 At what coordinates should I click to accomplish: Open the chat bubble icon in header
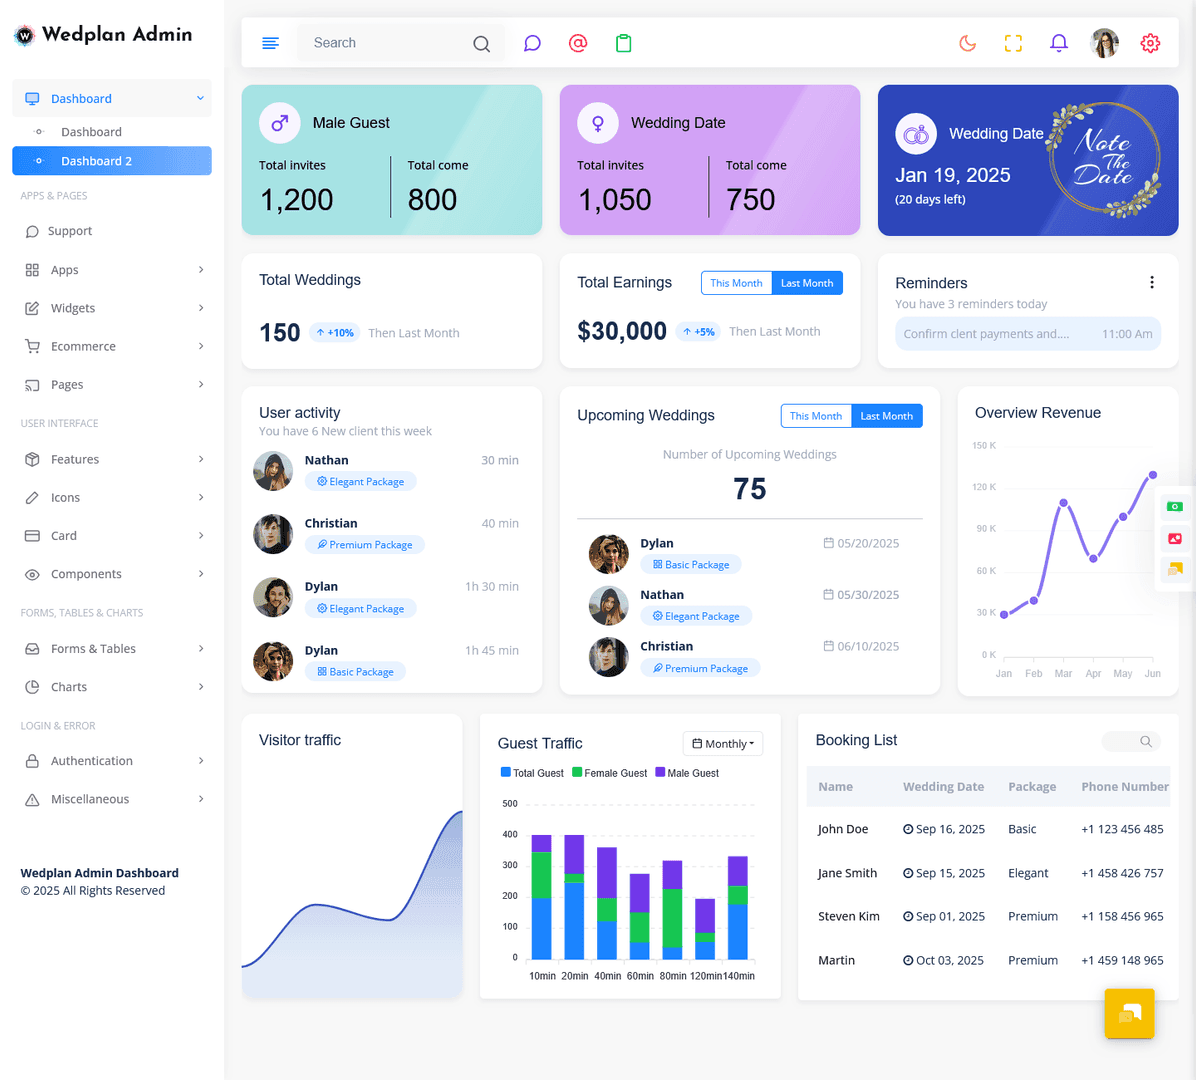[532, 43]
